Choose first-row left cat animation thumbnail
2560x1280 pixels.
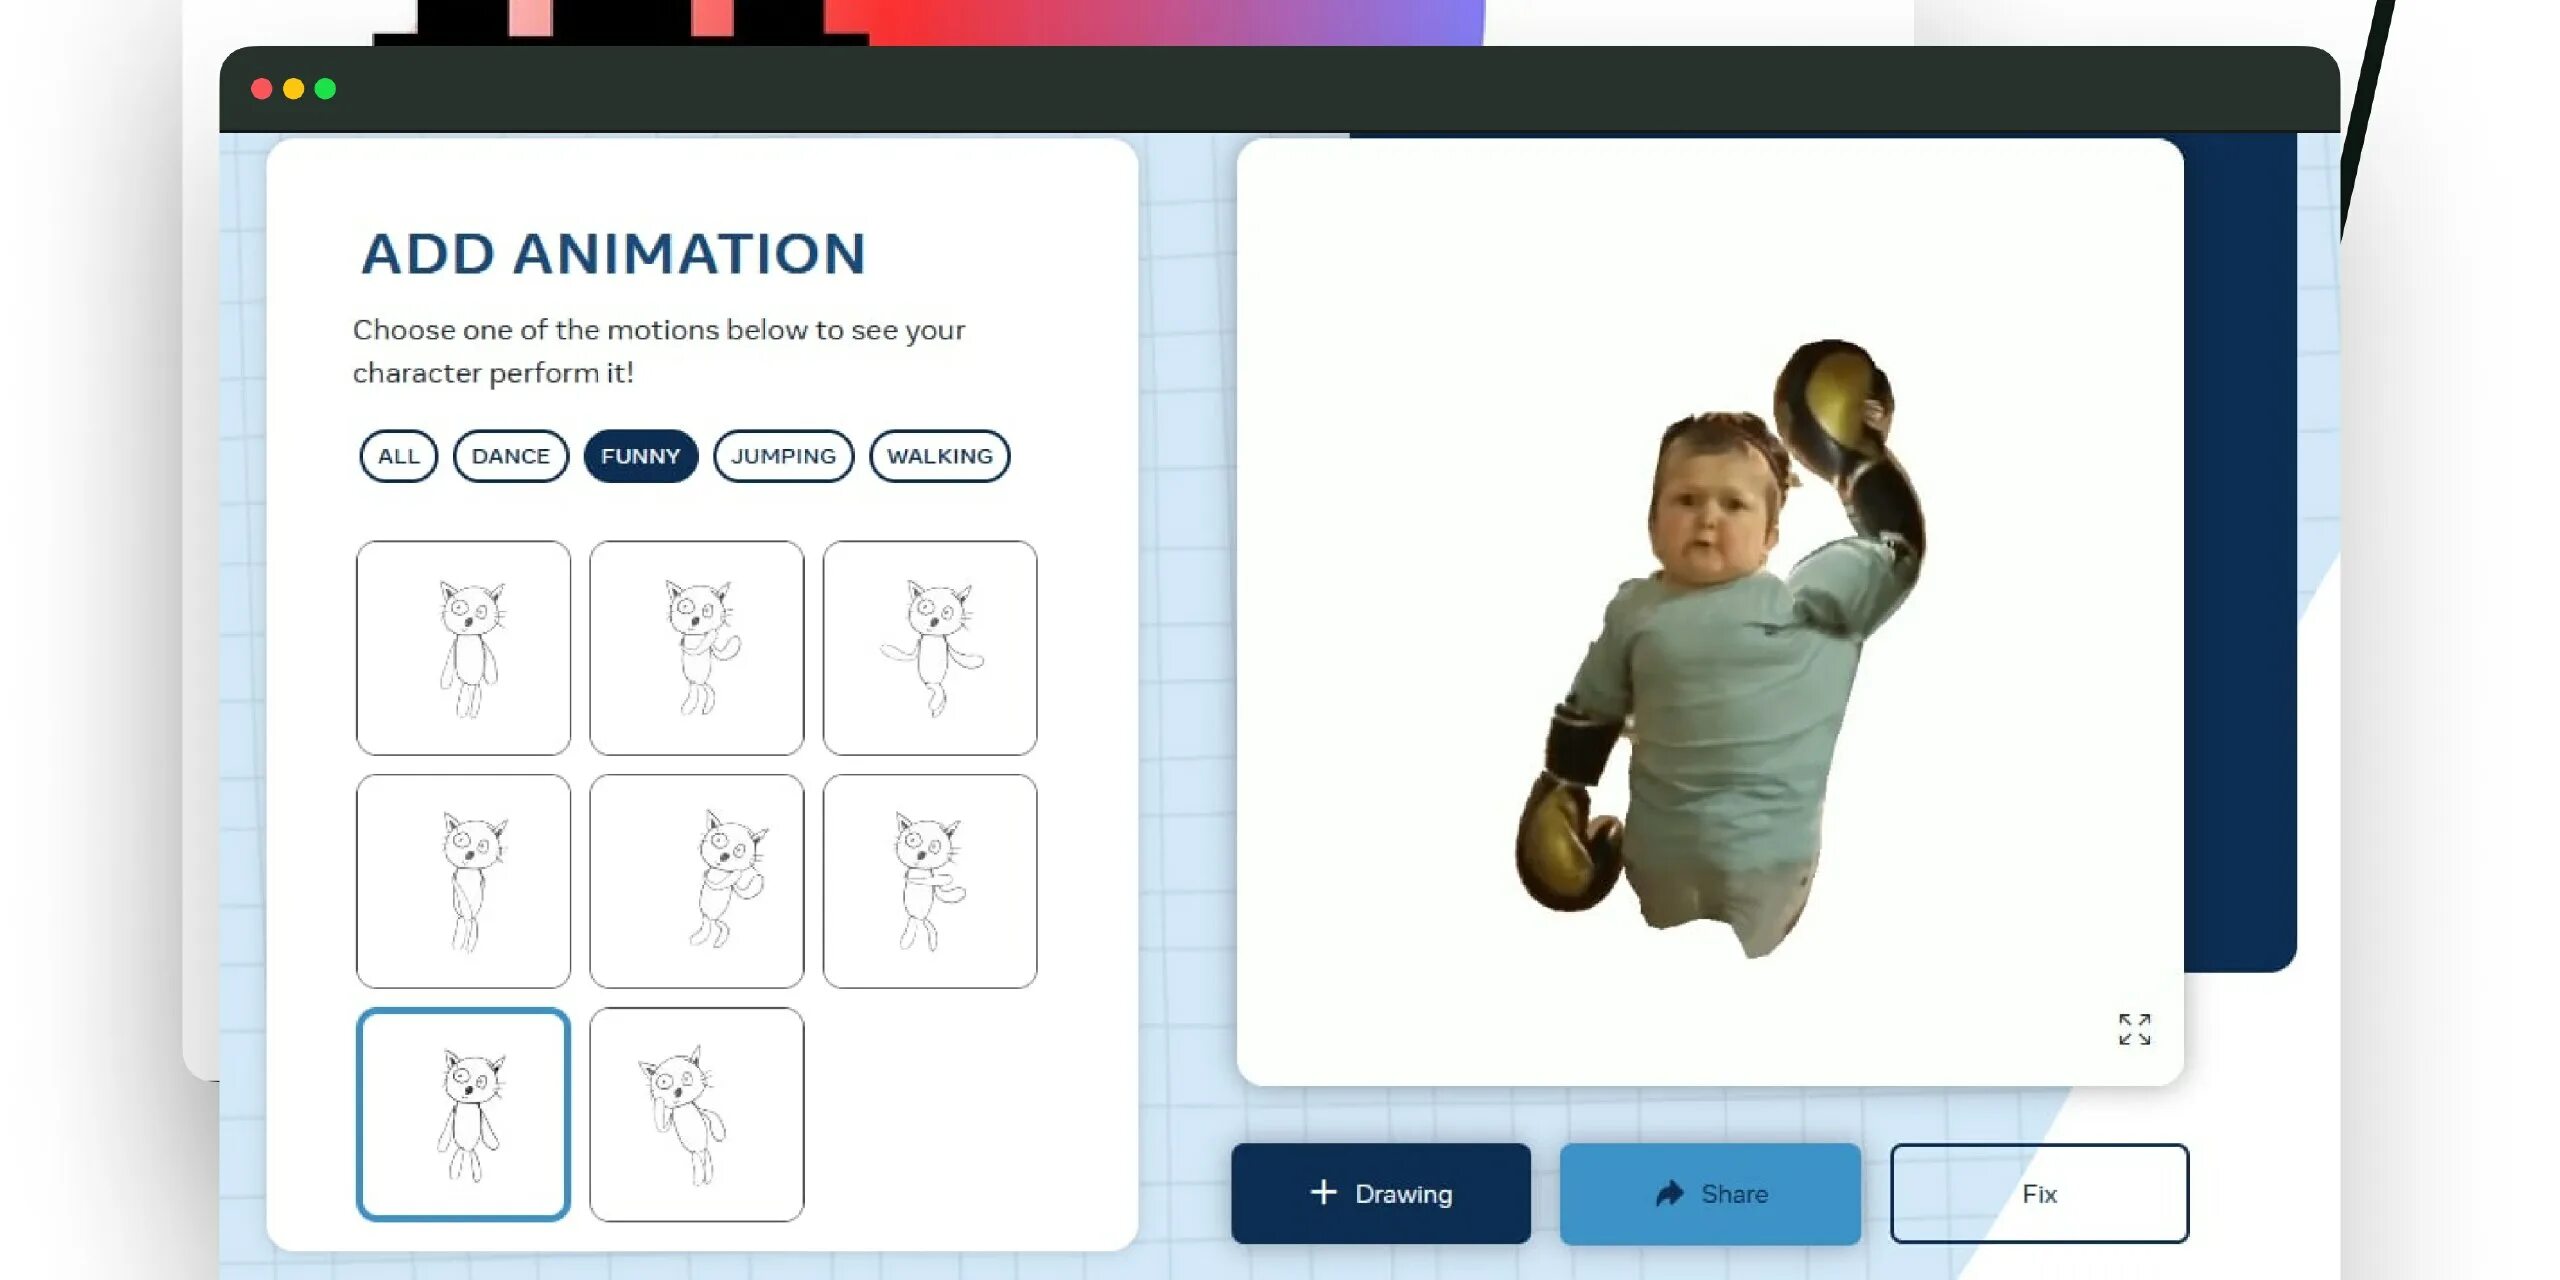[463, 648]
